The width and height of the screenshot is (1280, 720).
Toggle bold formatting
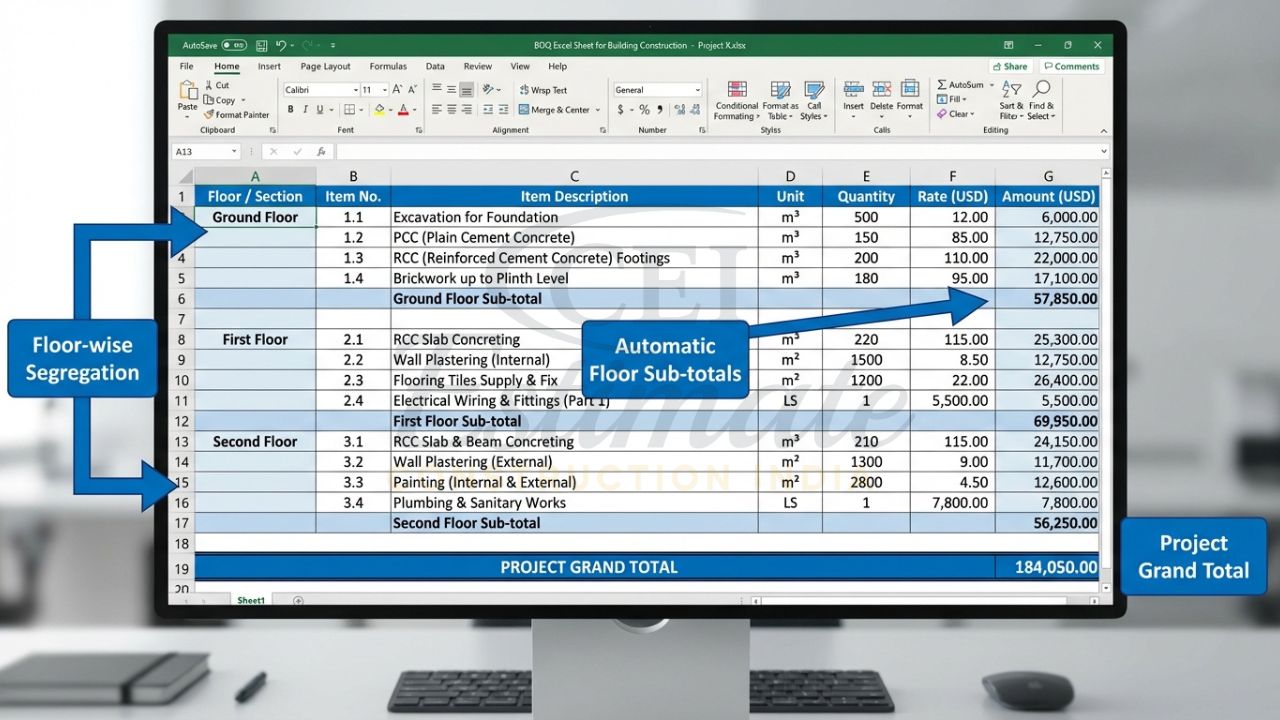tap(290, 109)
